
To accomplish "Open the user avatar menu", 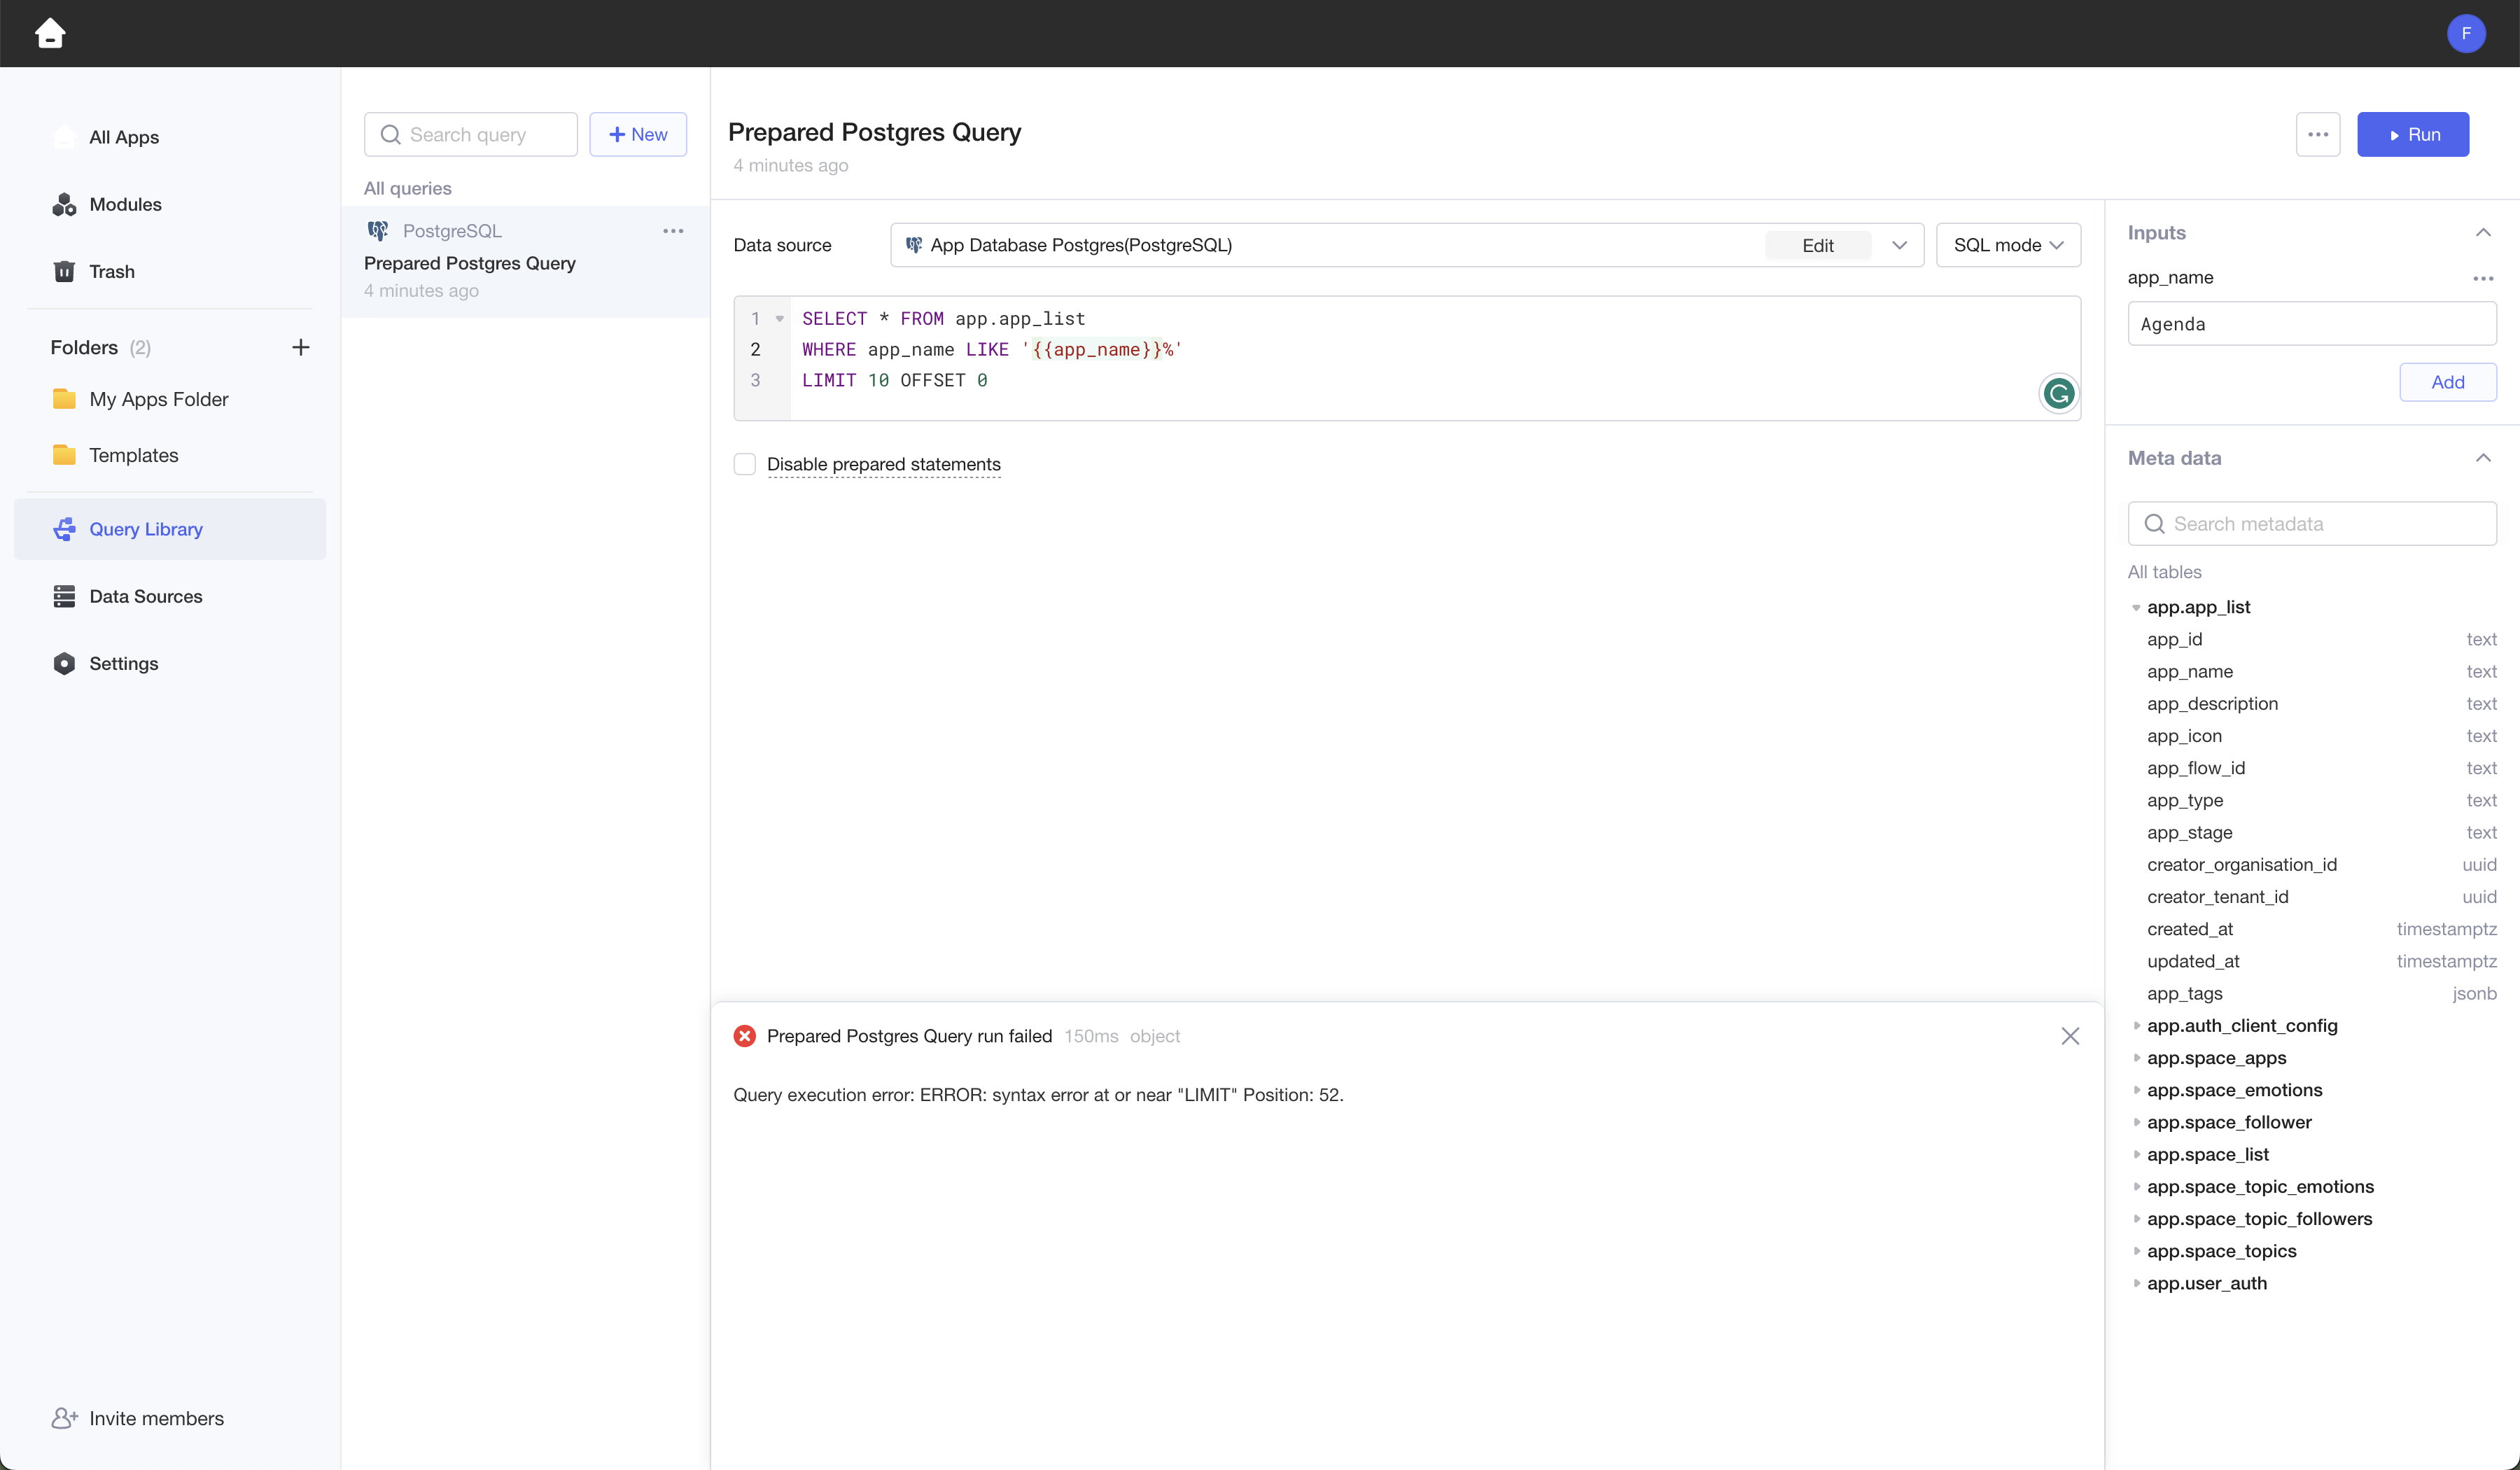I will [x=2465, y=33].
